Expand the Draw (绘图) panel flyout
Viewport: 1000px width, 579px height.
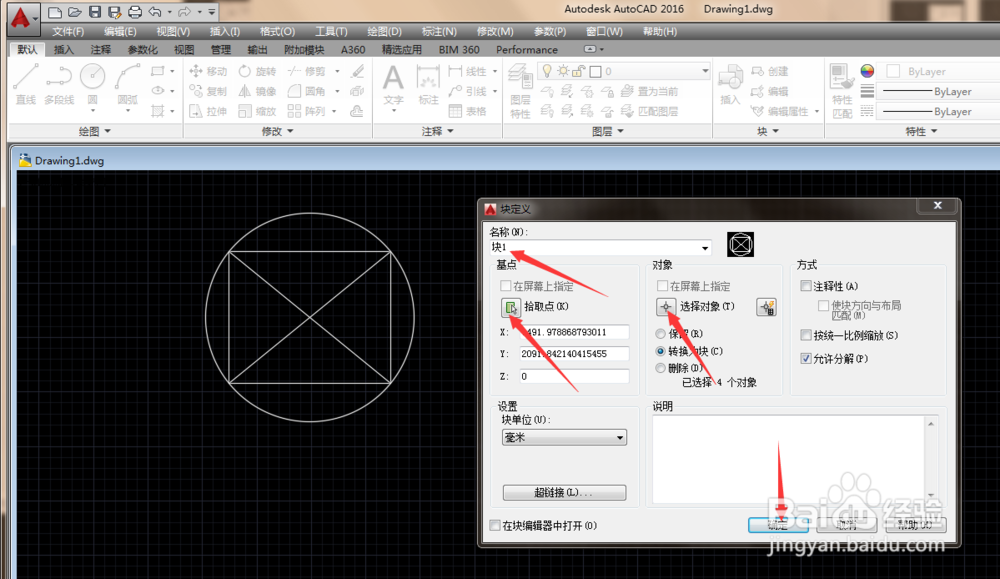click(x=94, y=131)
